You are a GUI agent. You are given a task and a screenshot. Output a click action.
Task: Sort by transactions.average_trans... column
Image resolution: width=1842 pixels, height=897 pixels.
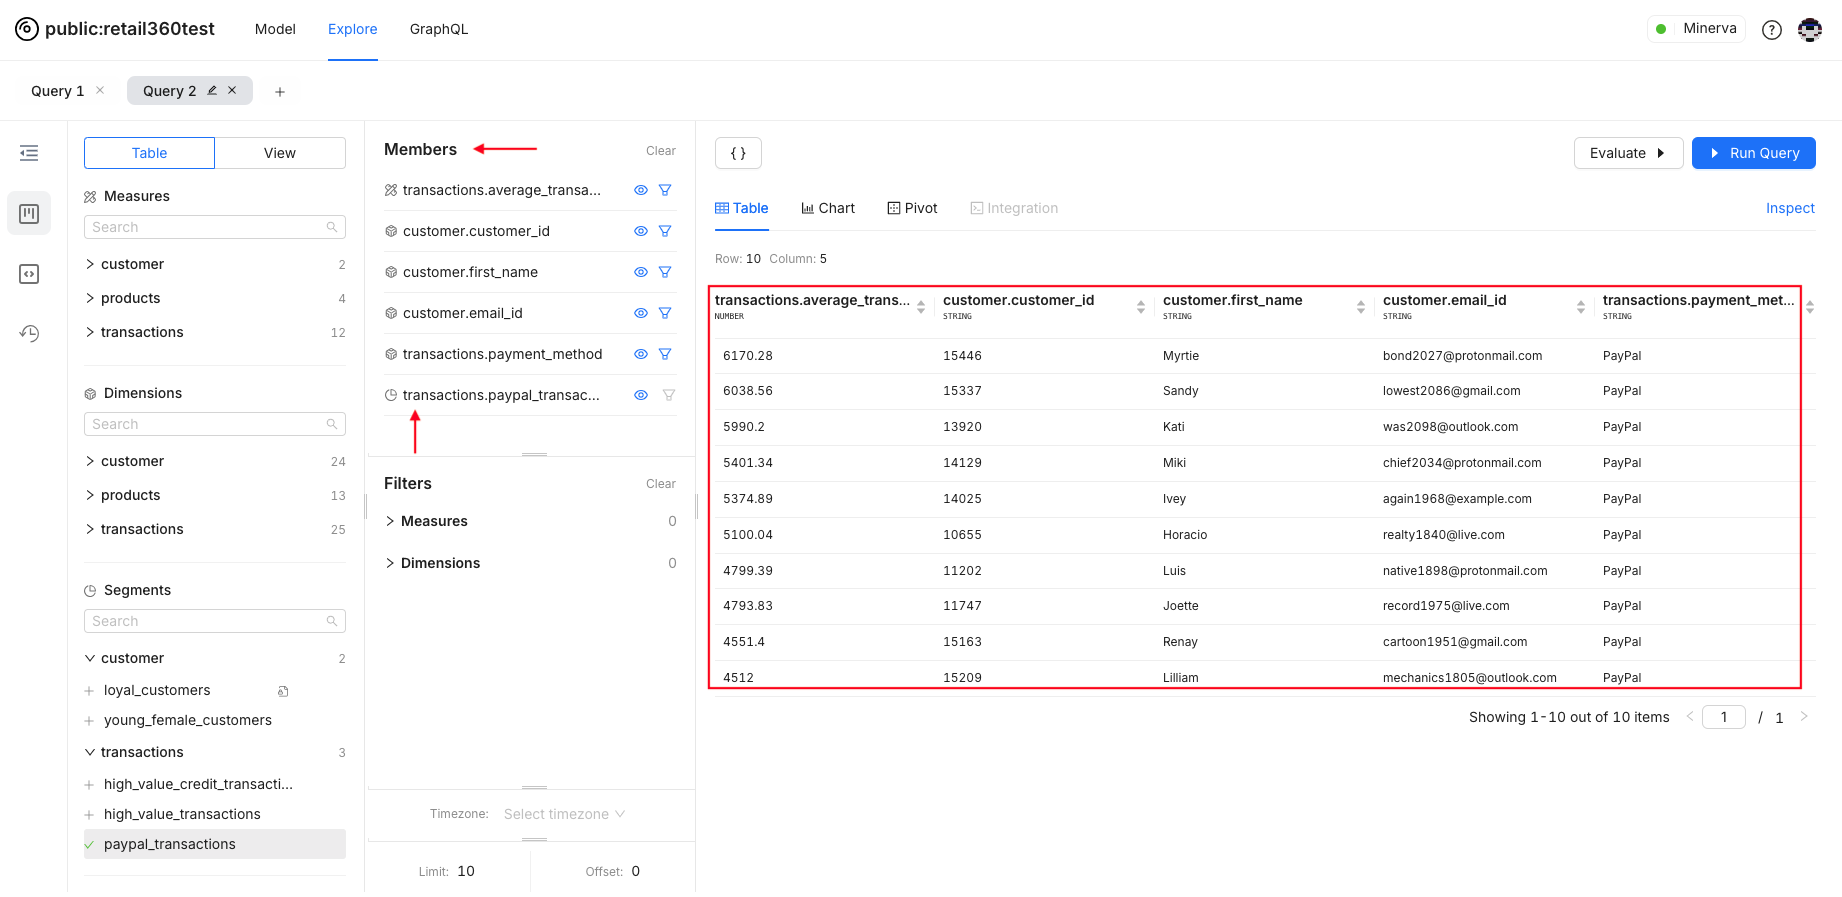[x=921, y=307]
